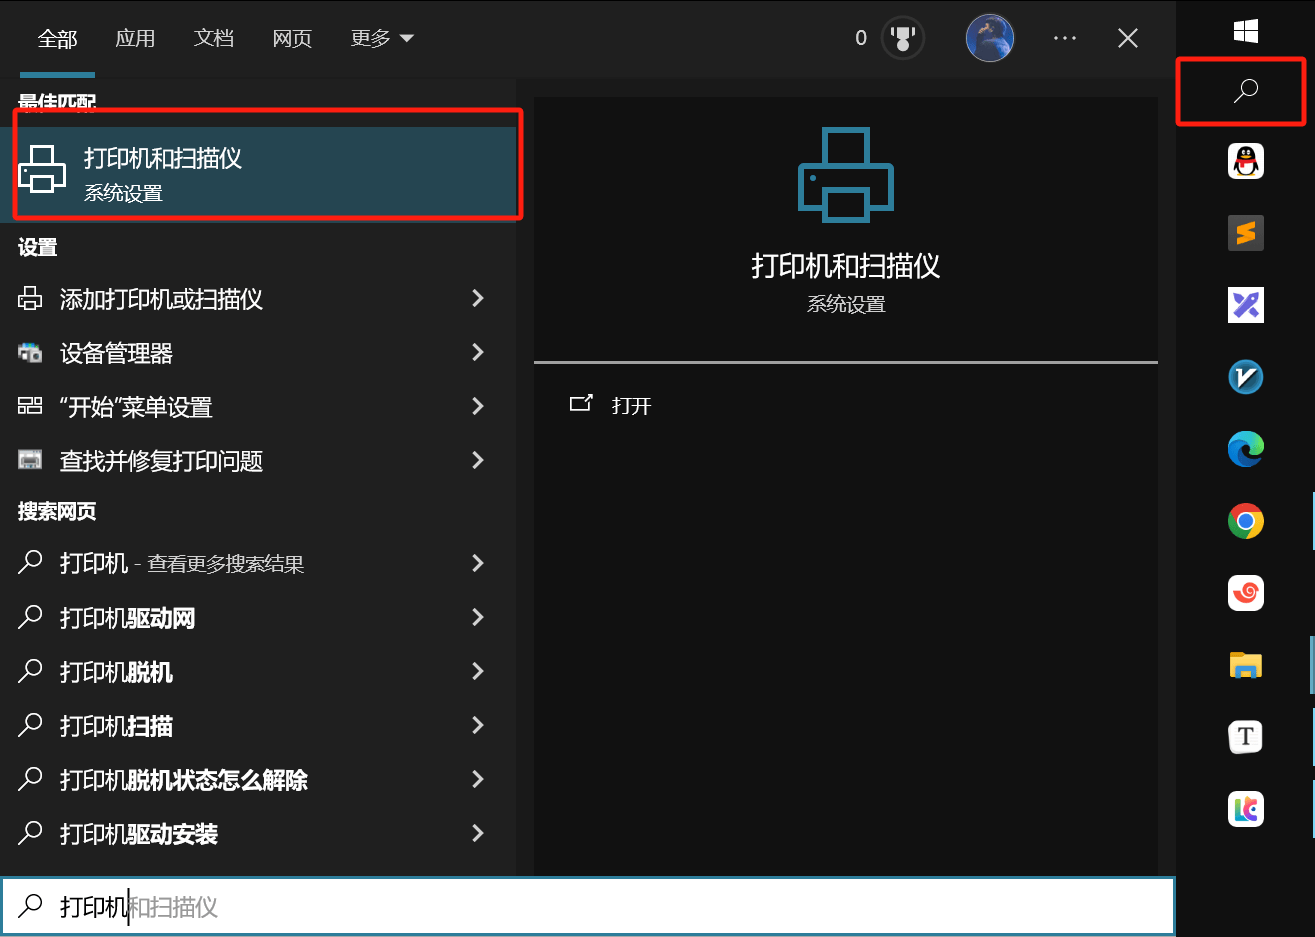Click the taskbar search magnifier icon
This screenshot has width=1315, height=937.
point(1245,91)
